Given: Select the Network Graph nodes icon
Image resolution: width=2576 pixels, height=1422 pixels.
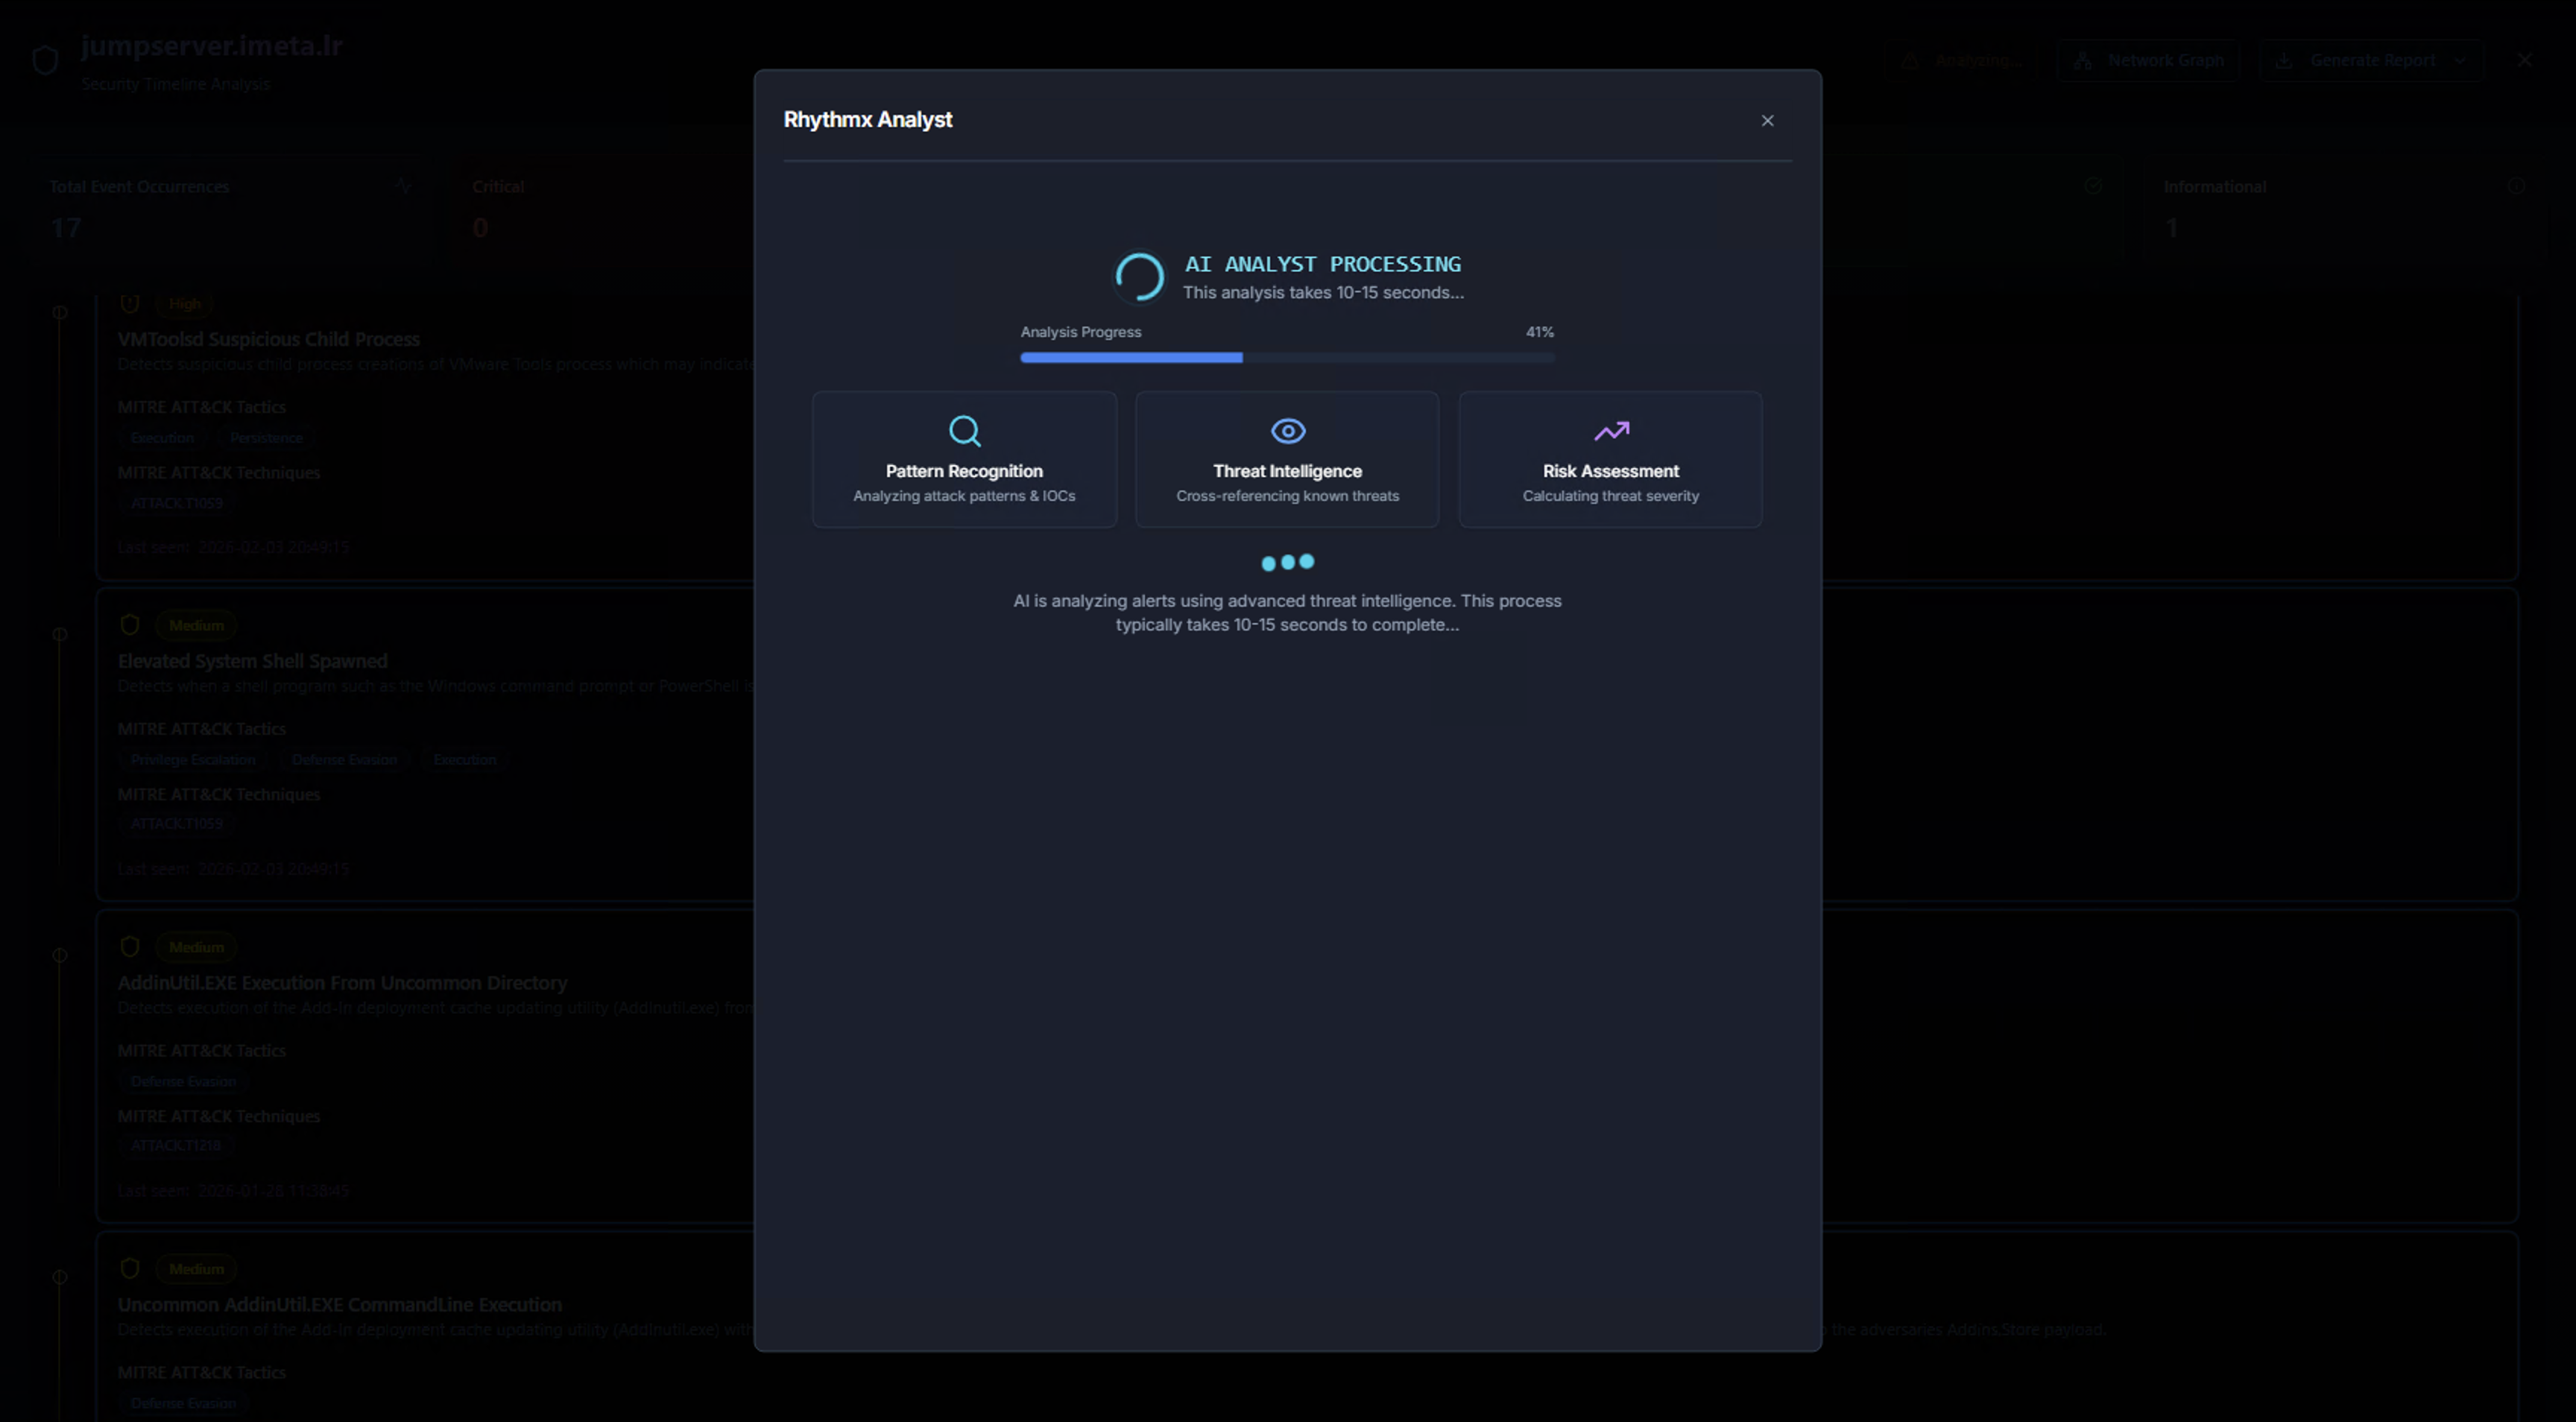Looking at the screenshot, I should [2084, 60].
